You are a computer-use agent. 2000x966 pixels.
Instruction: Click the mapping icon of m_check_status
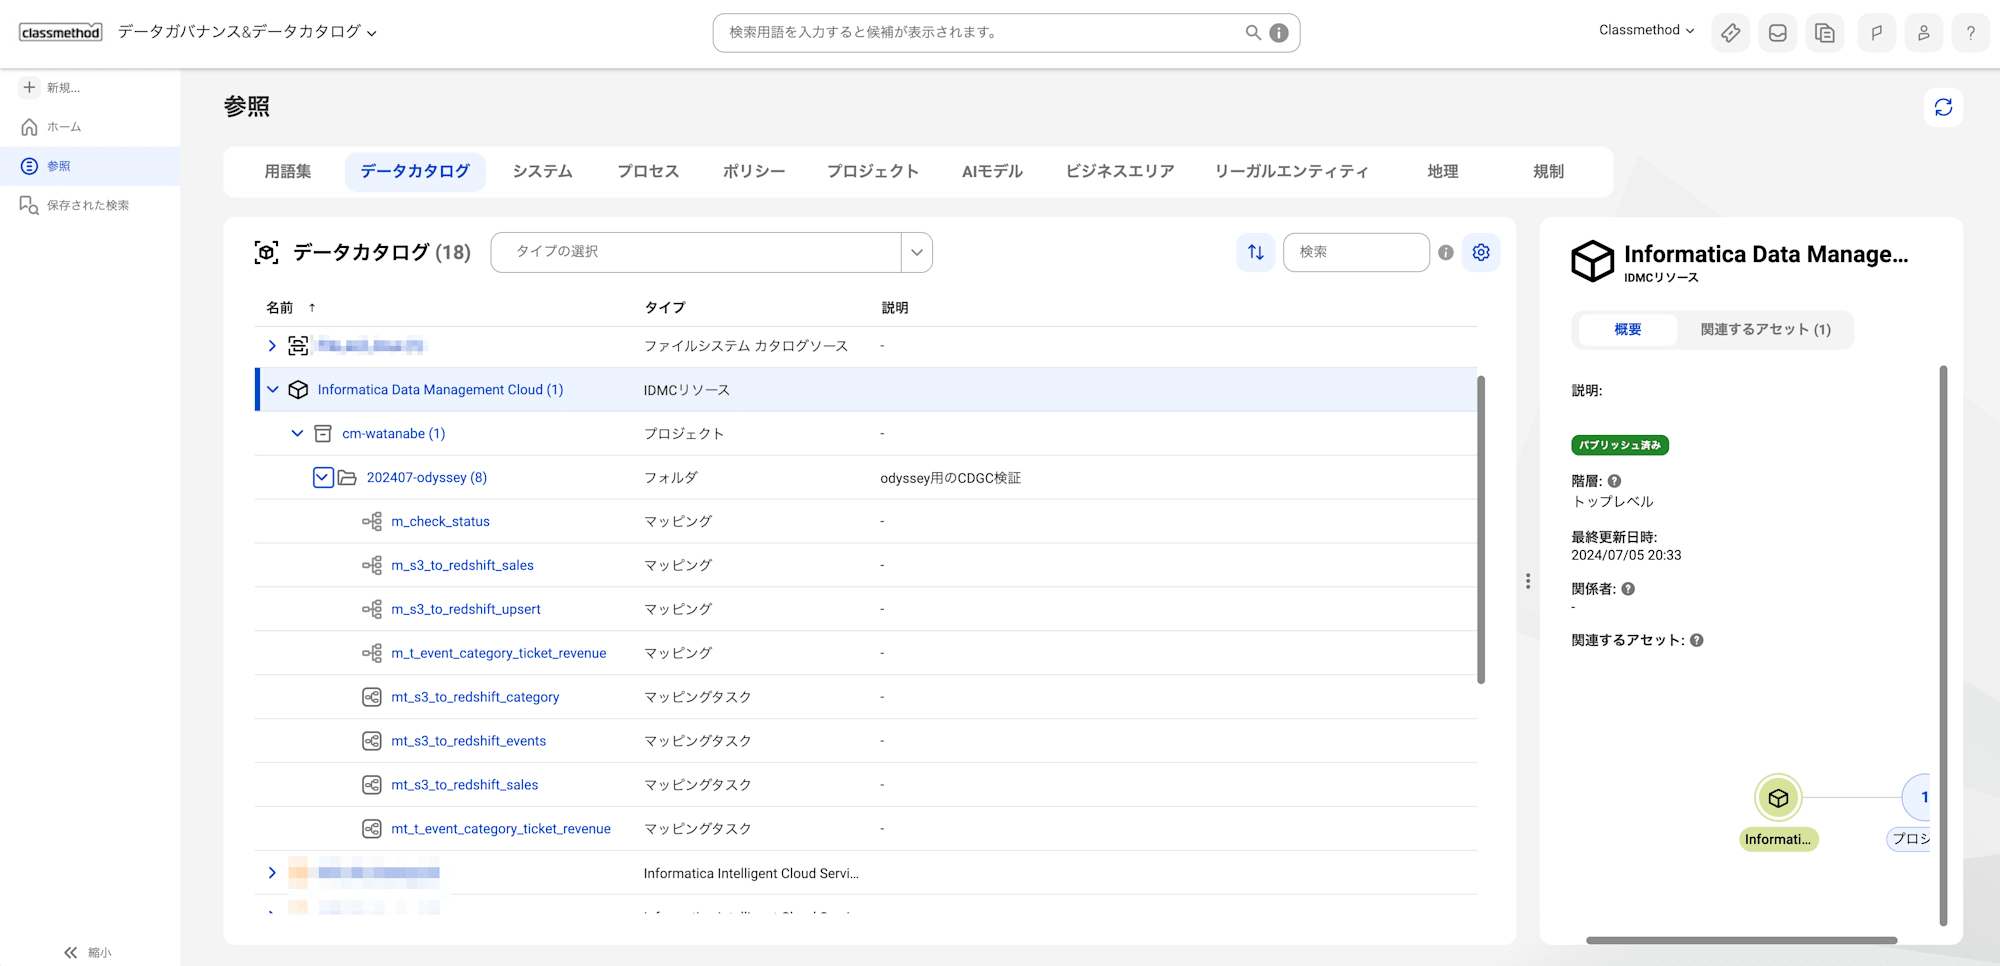[x=372, y=521]
